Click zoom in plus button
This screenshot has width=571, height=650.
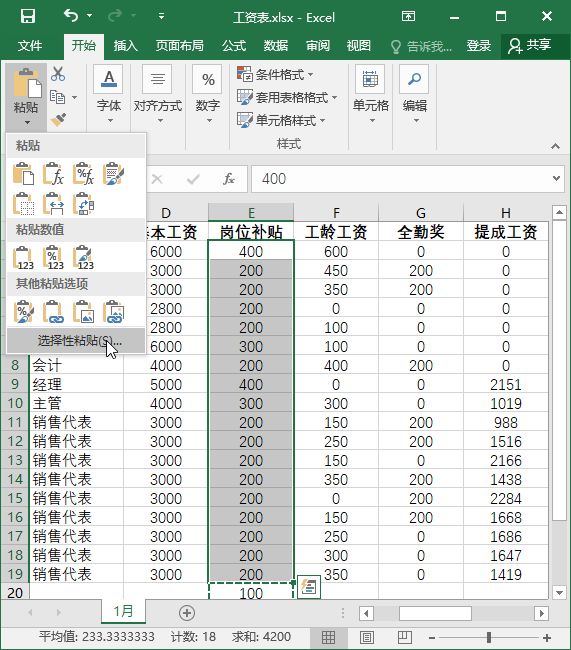click(547, 638)
